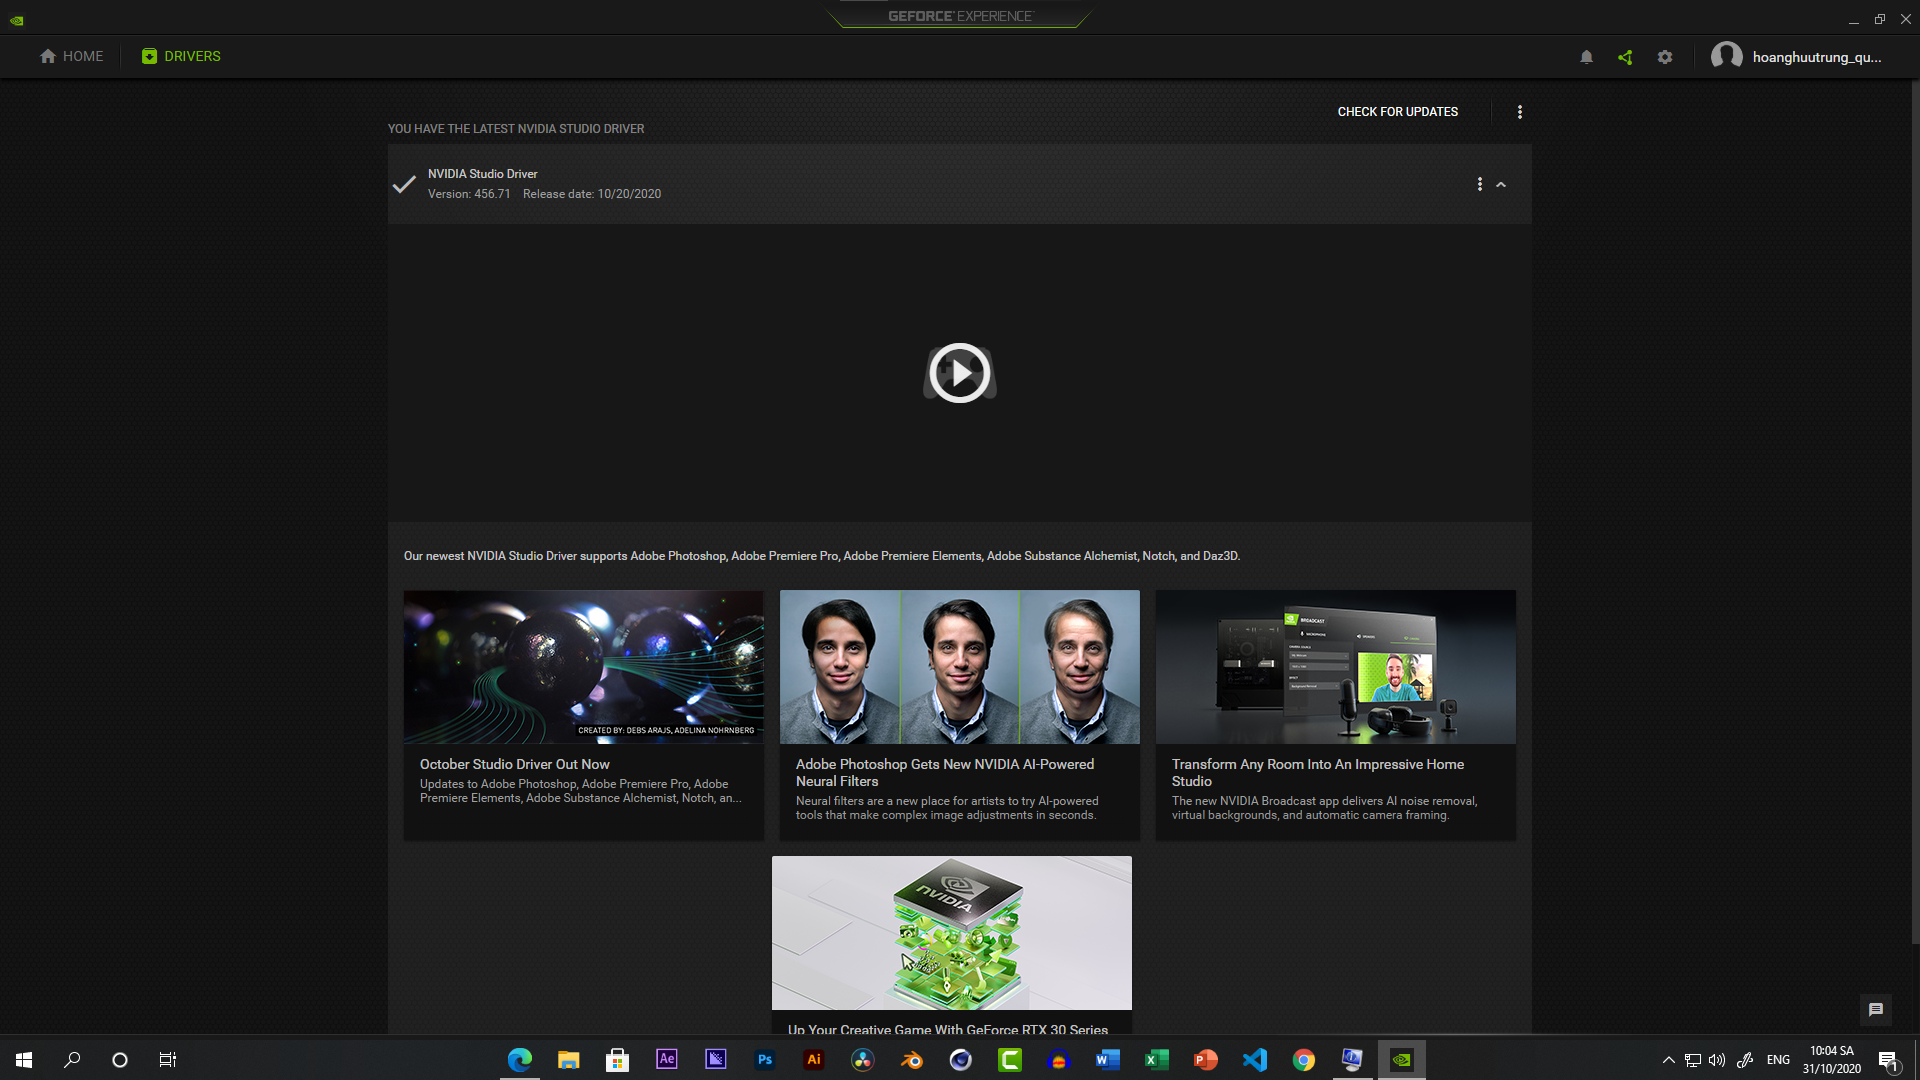Open the notifications bell
Viewport: 1920px width, 1080px height.
click(1586, 57)
